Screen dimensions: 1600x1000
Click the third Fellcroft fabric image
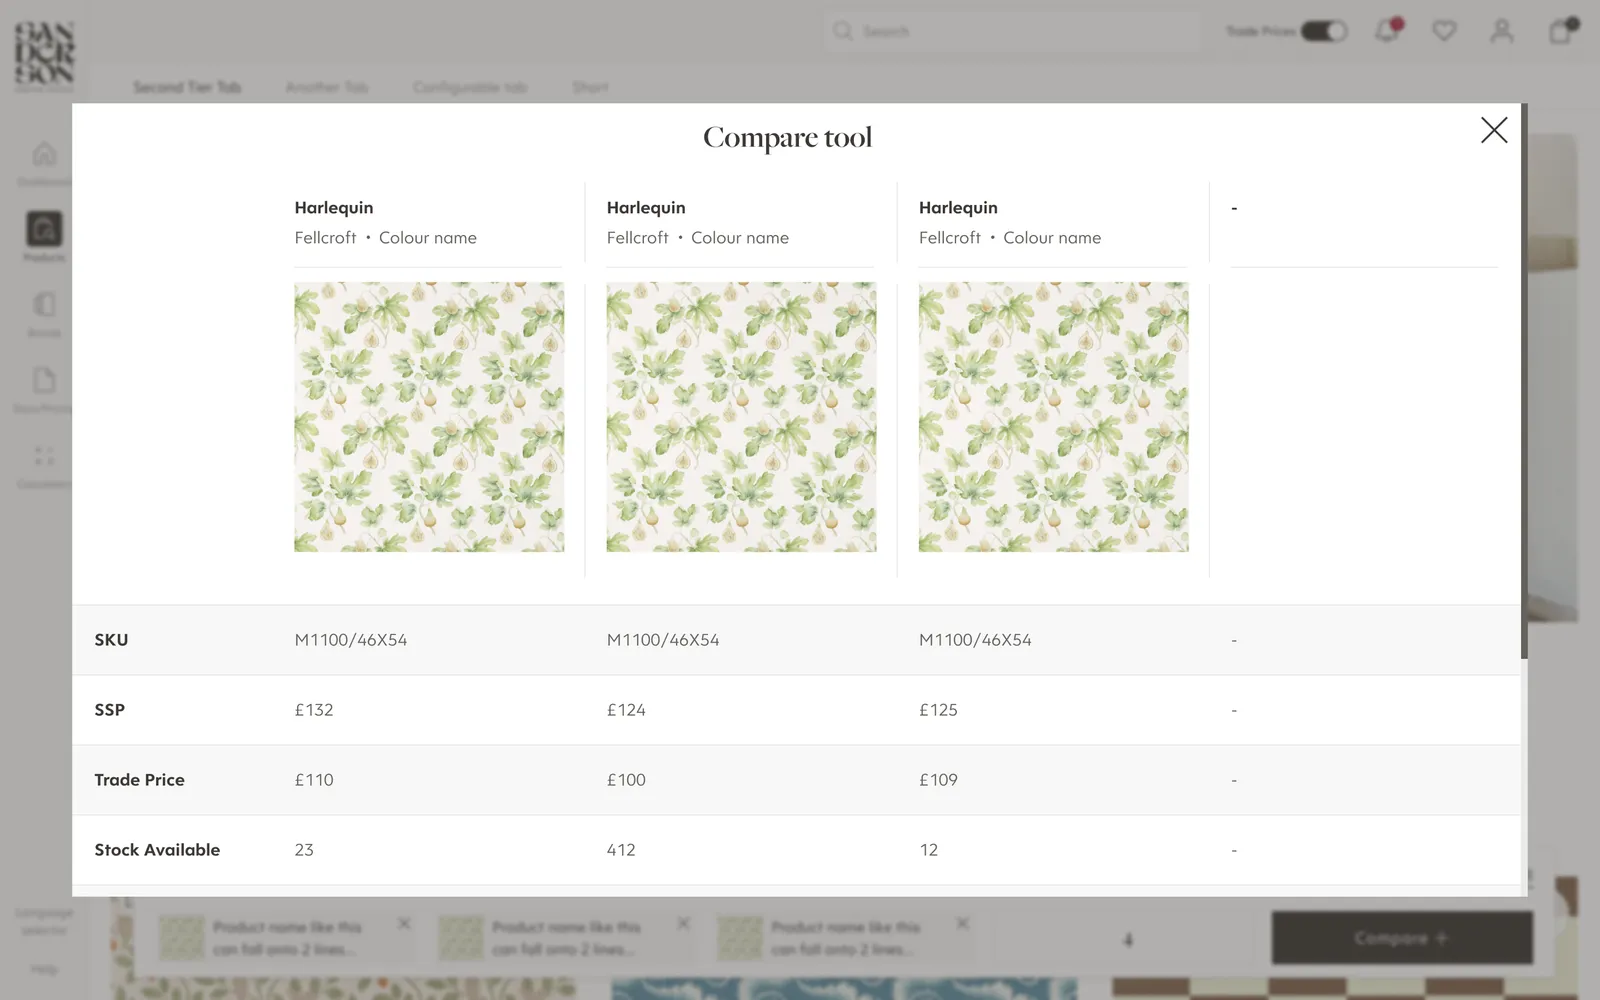1054,417
